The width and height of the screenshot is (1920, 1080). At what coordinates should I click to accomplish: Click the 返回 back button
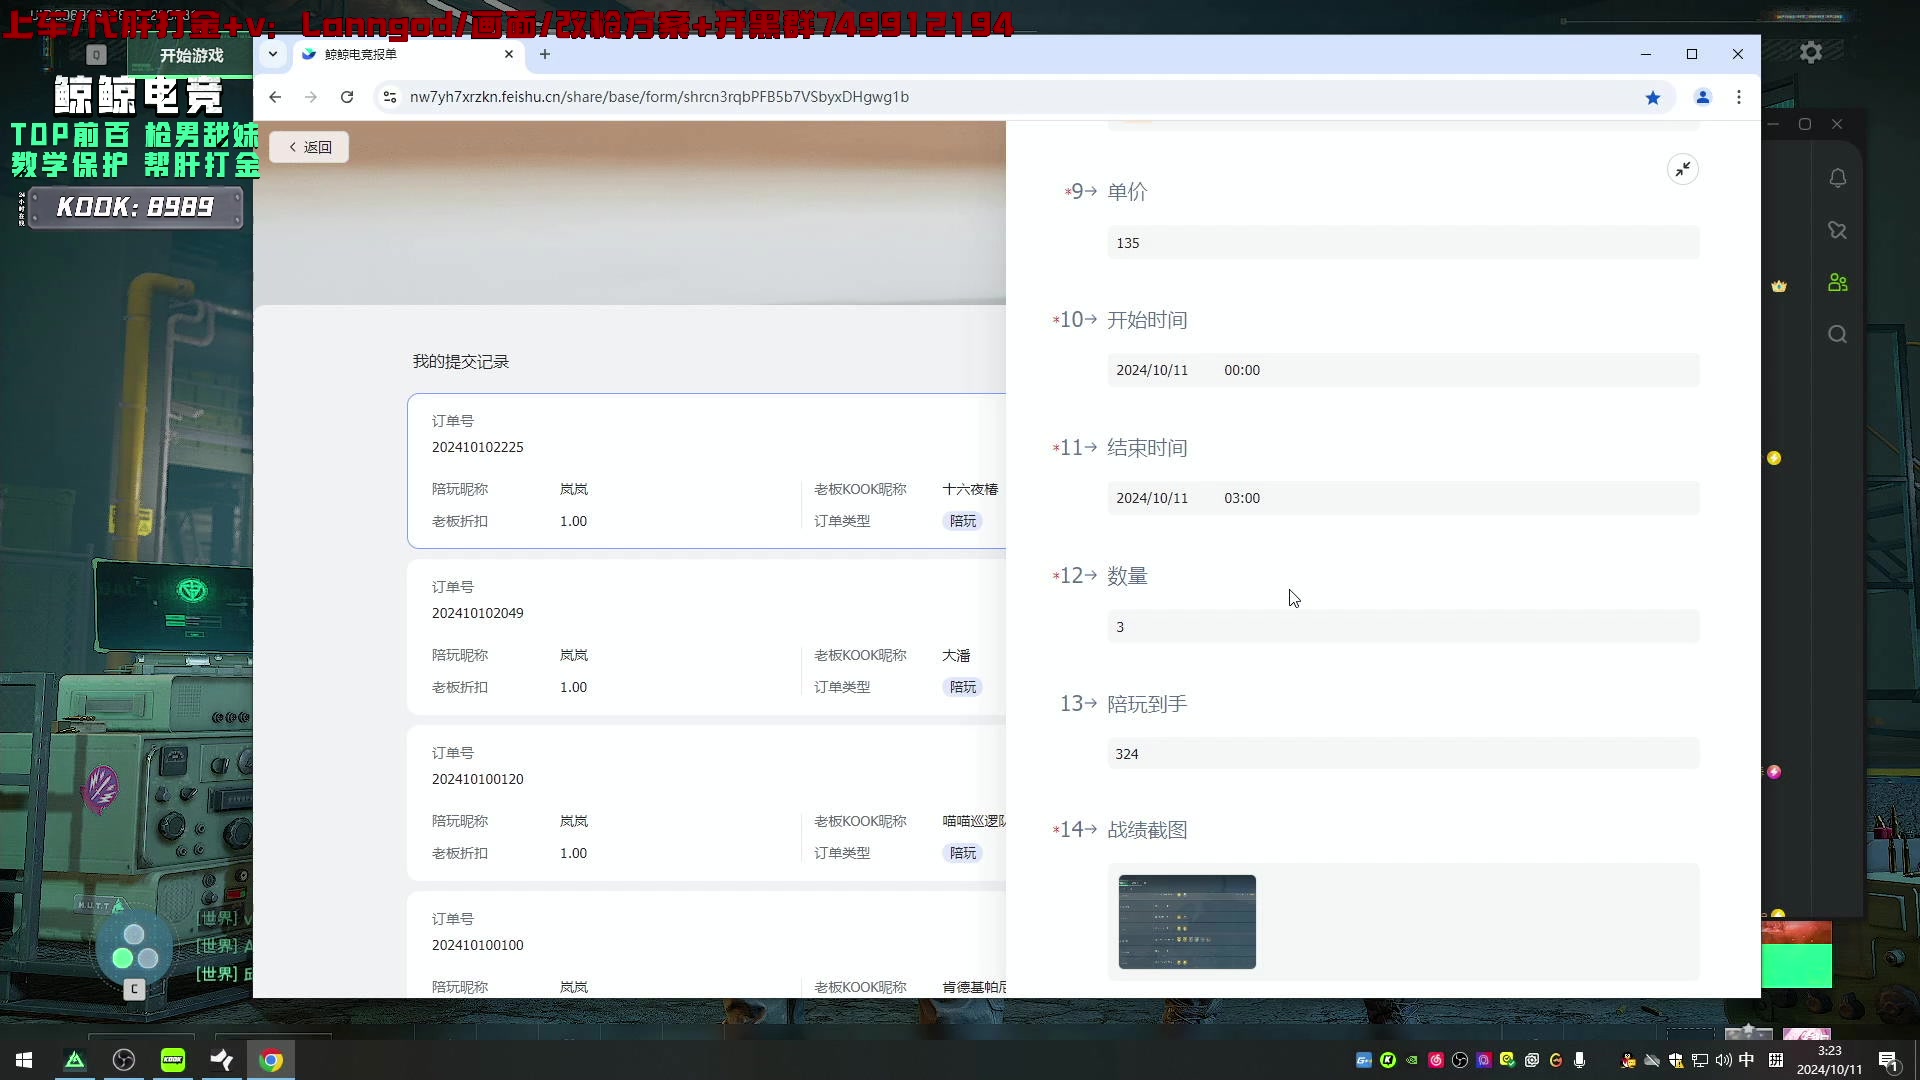tap(309, 147)
